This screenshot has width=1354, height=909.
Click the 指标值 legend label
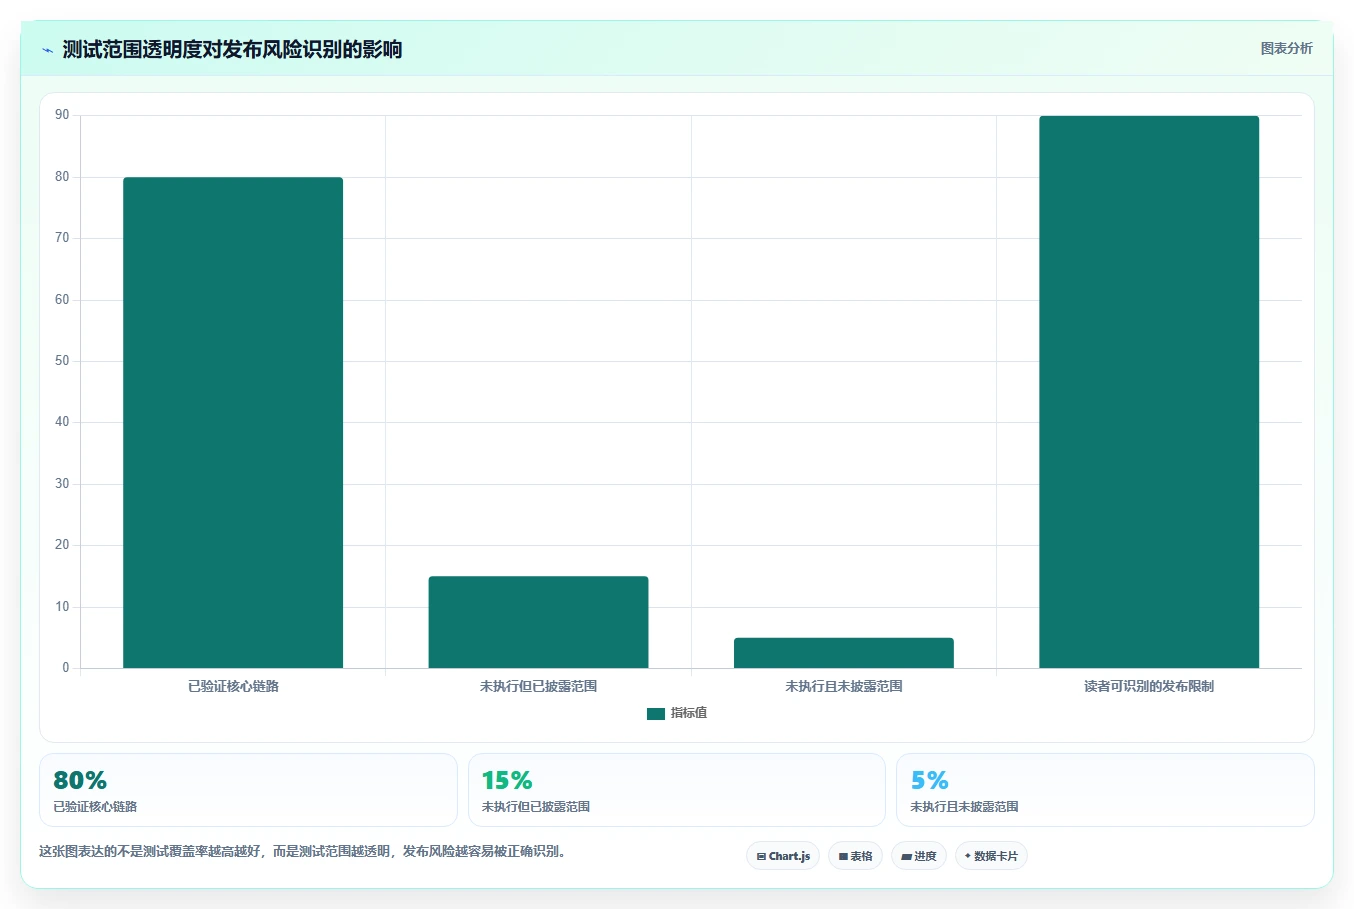(x=689, y=713)
